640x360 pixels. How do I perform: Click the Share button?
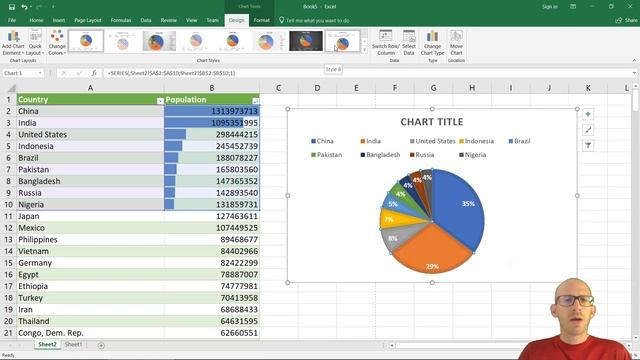tap(627, 20)
